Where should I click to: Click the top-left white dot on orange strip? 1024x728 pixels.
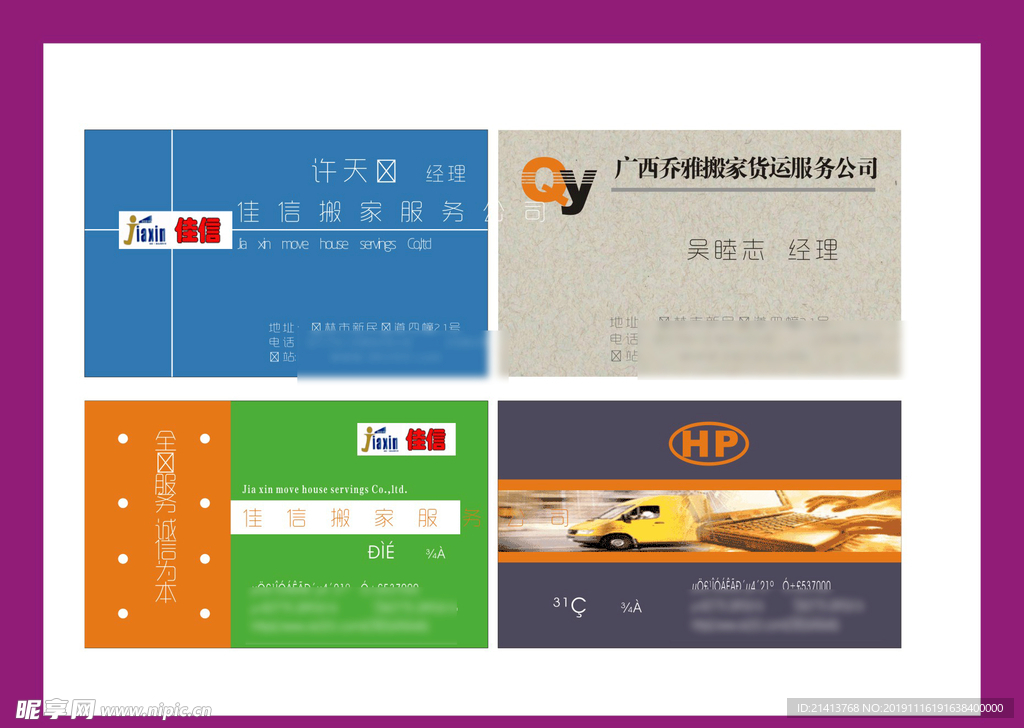coord(123,438)
